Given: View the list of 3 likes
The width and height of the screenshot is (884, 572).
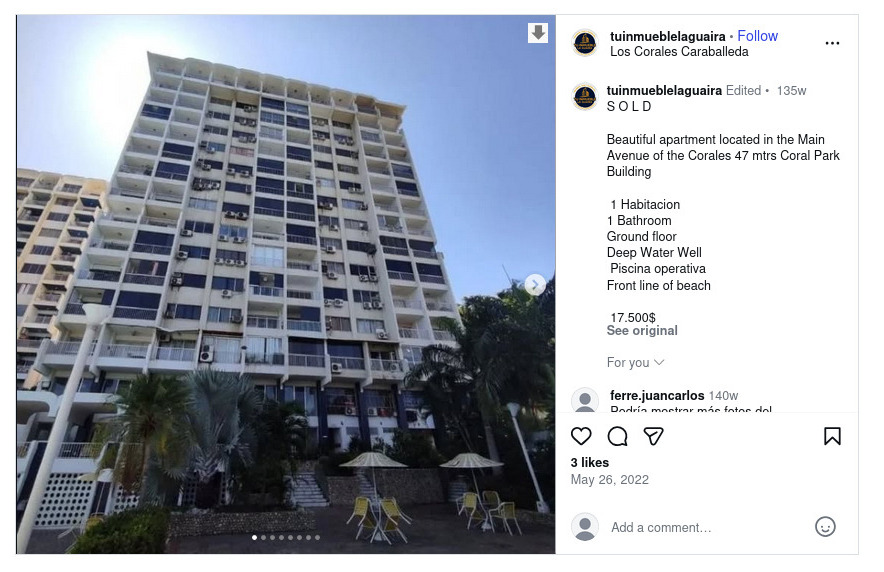Looking at the screenshot, I should click(x=590, y=463).
